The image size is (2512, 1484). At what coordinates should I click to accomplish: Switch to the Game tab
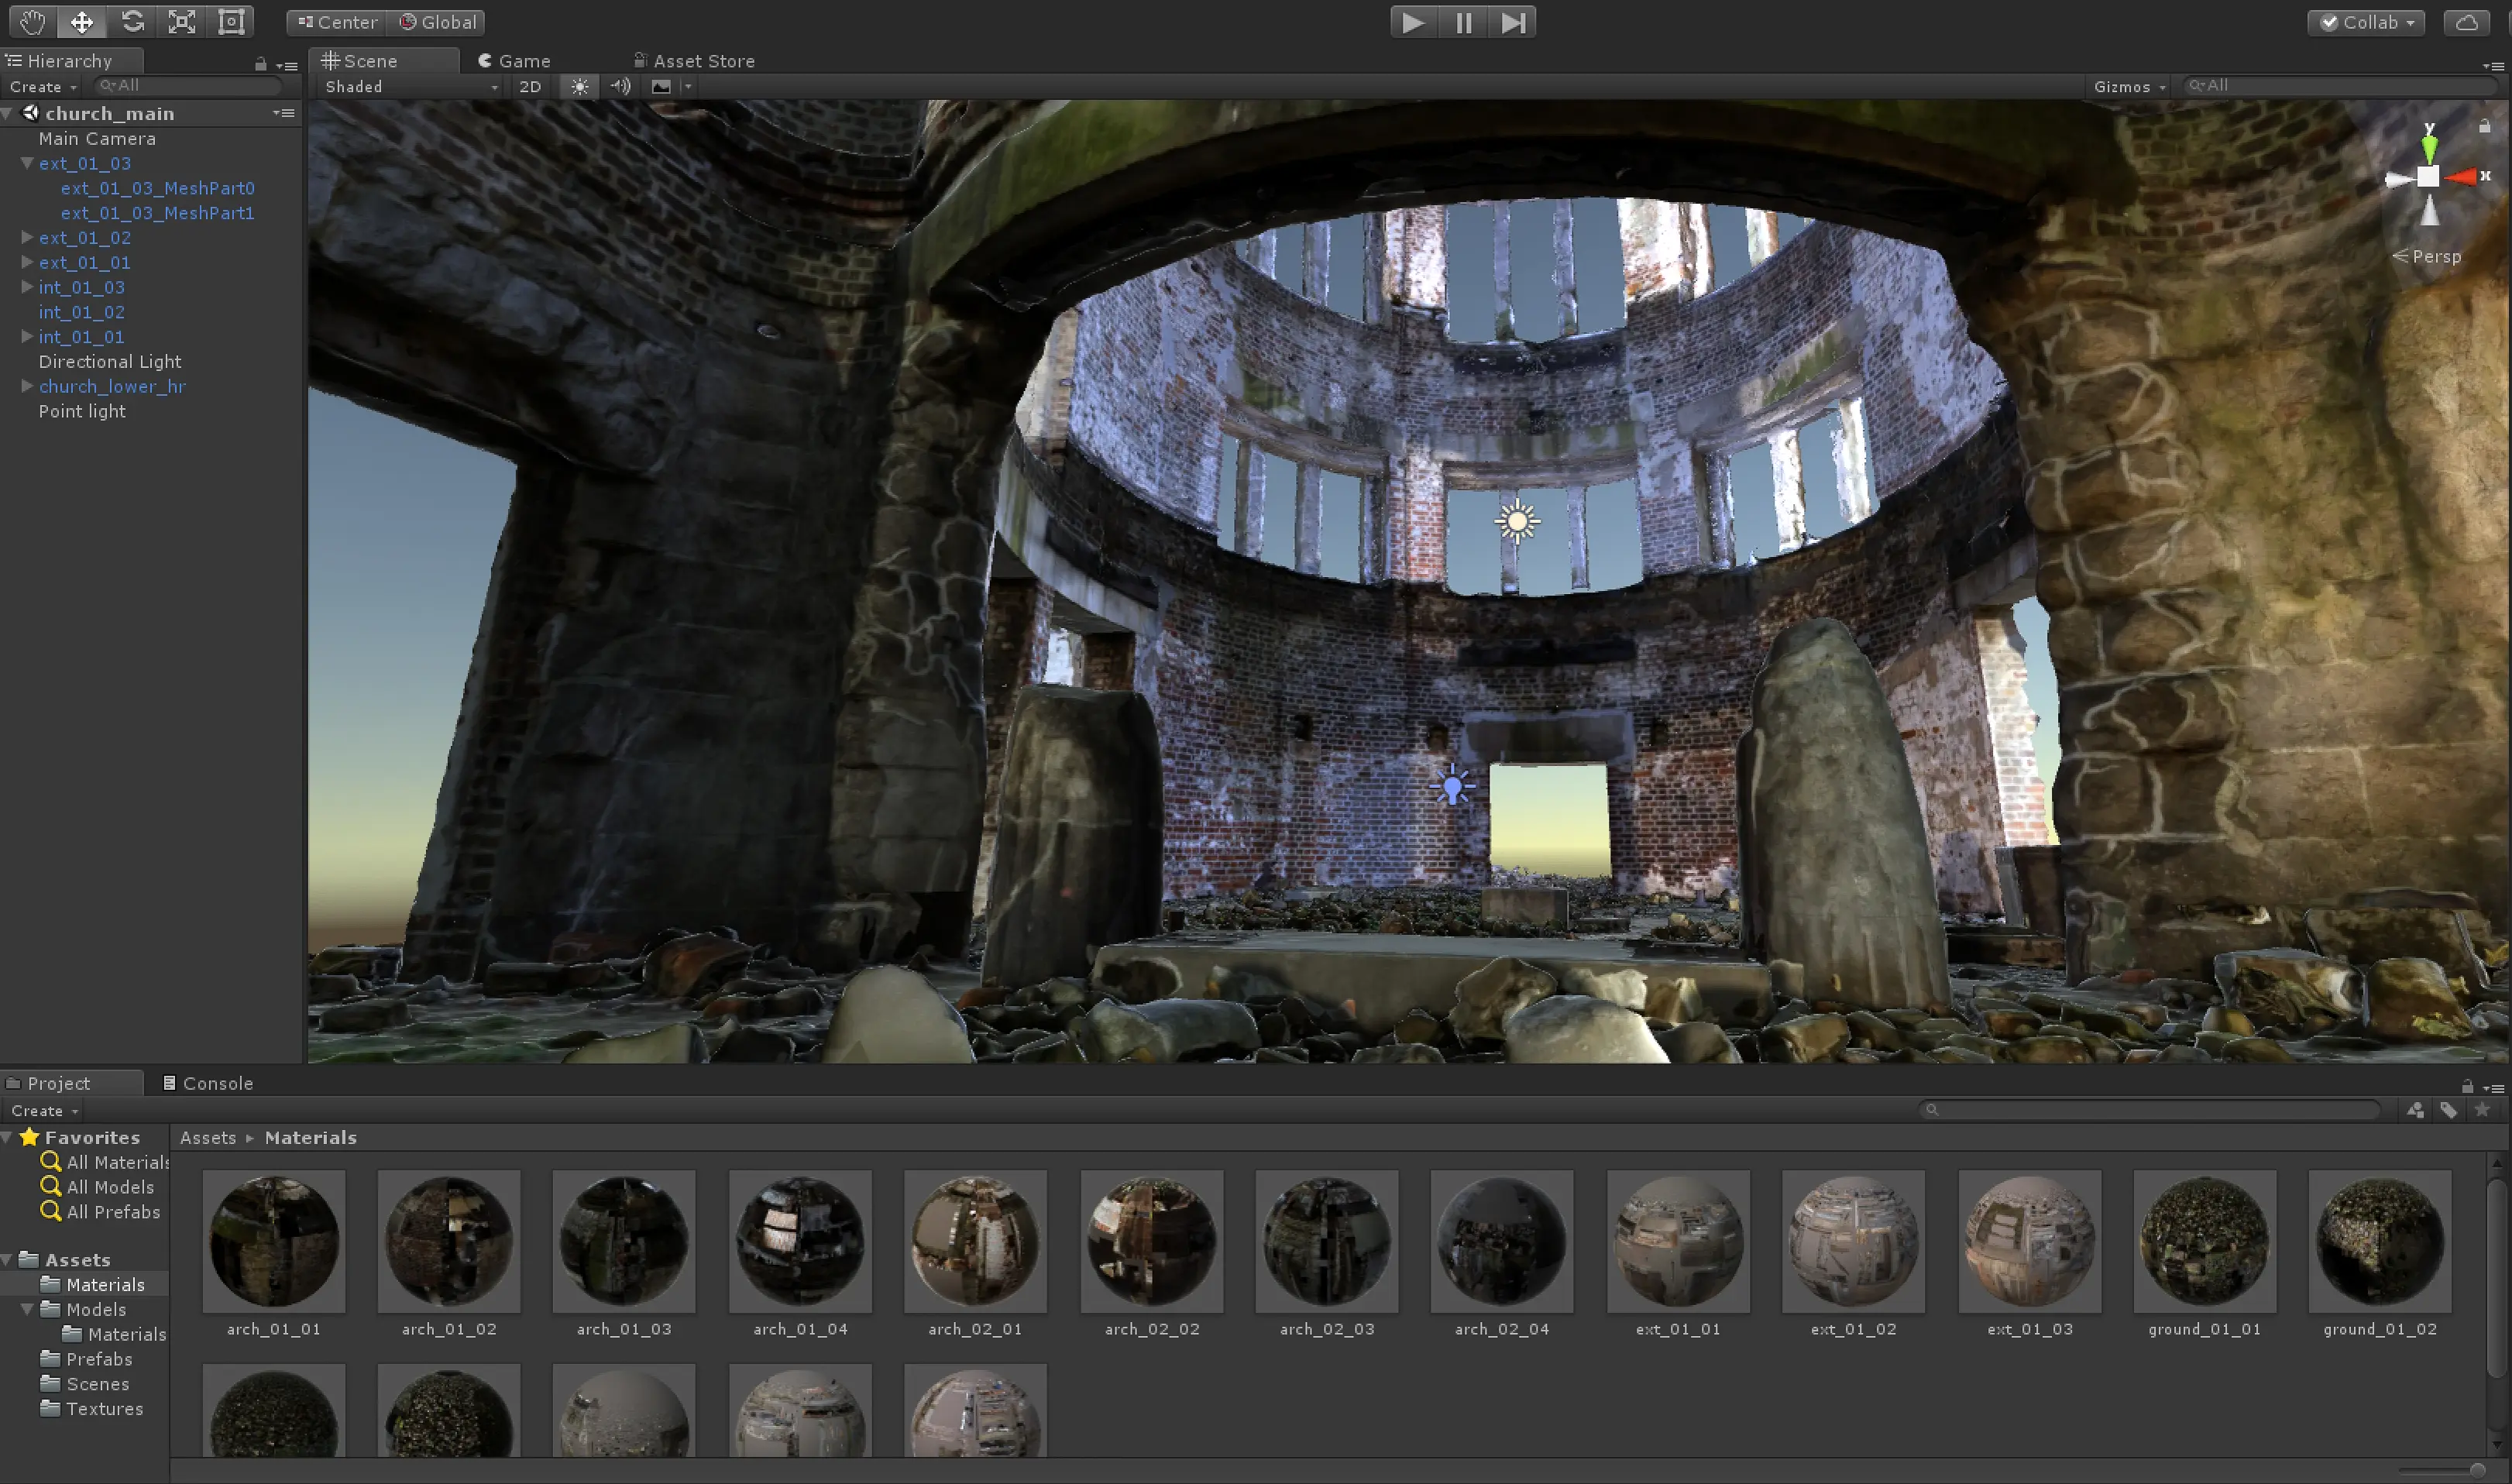coord(514,61)
